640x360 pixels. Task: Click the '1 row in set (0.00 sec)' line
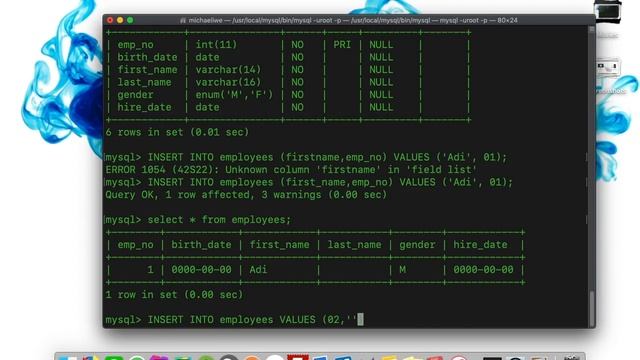(174, 294)
